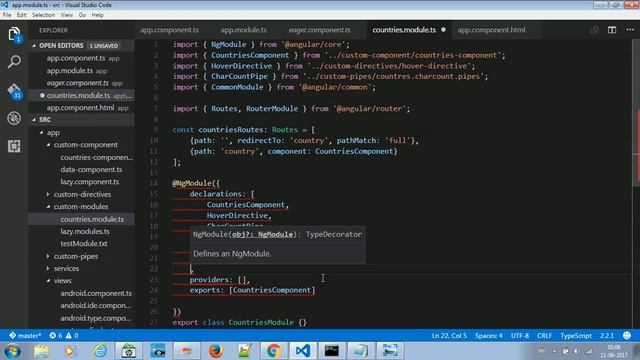Click the feedback smiley in status bar
The height and width of the screenshot is (360, 640).
pyautogui.click(x=627, y=336)
